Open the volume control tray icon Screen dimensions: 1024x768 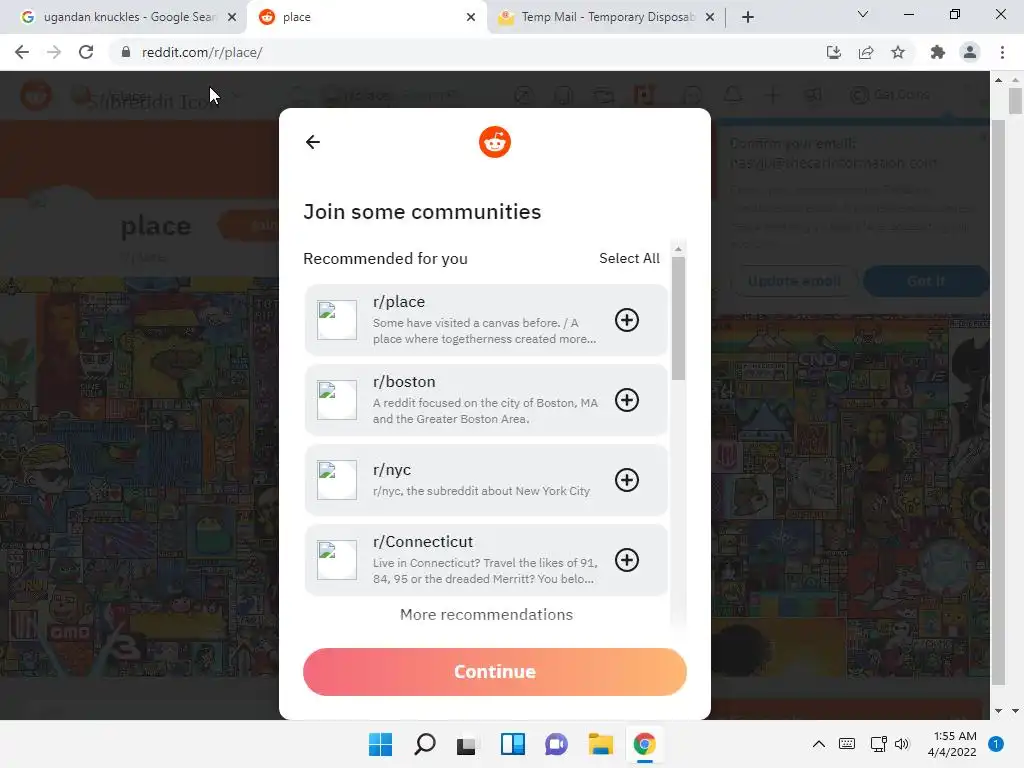pyautogui.click(x=902, y=744)
